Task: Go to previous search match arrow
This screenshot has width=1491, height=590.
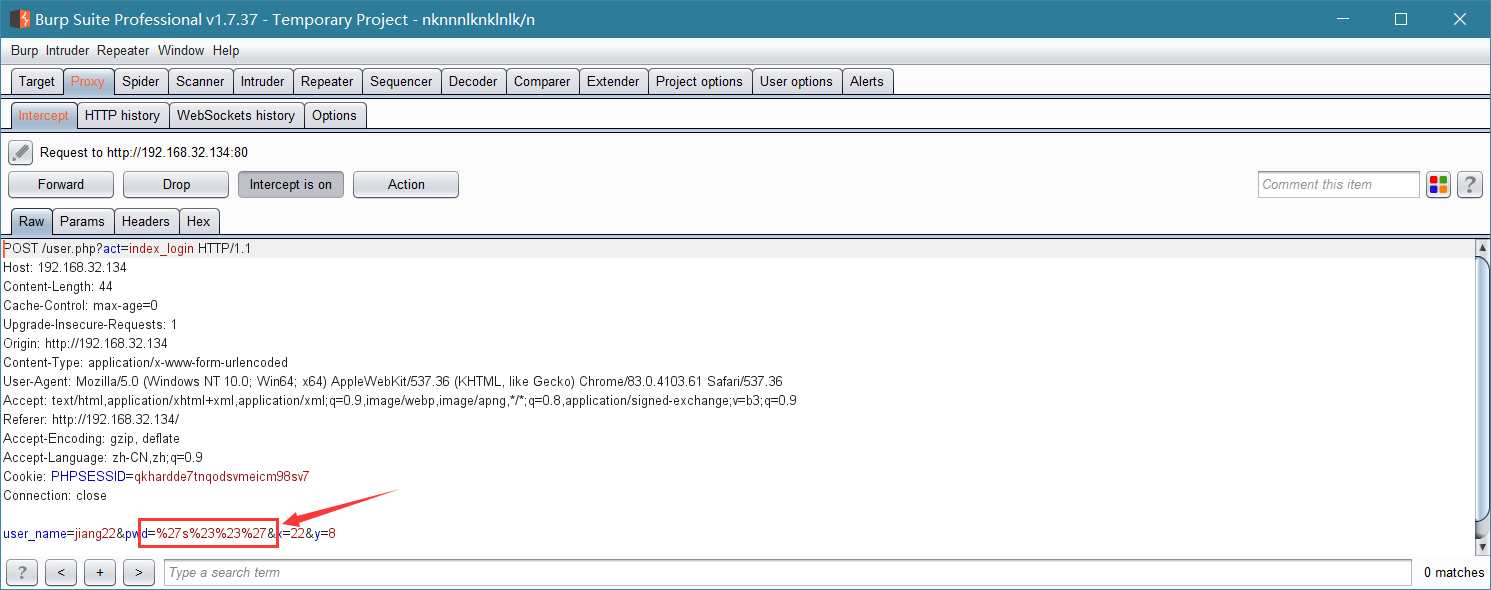Action: [61, 573]
